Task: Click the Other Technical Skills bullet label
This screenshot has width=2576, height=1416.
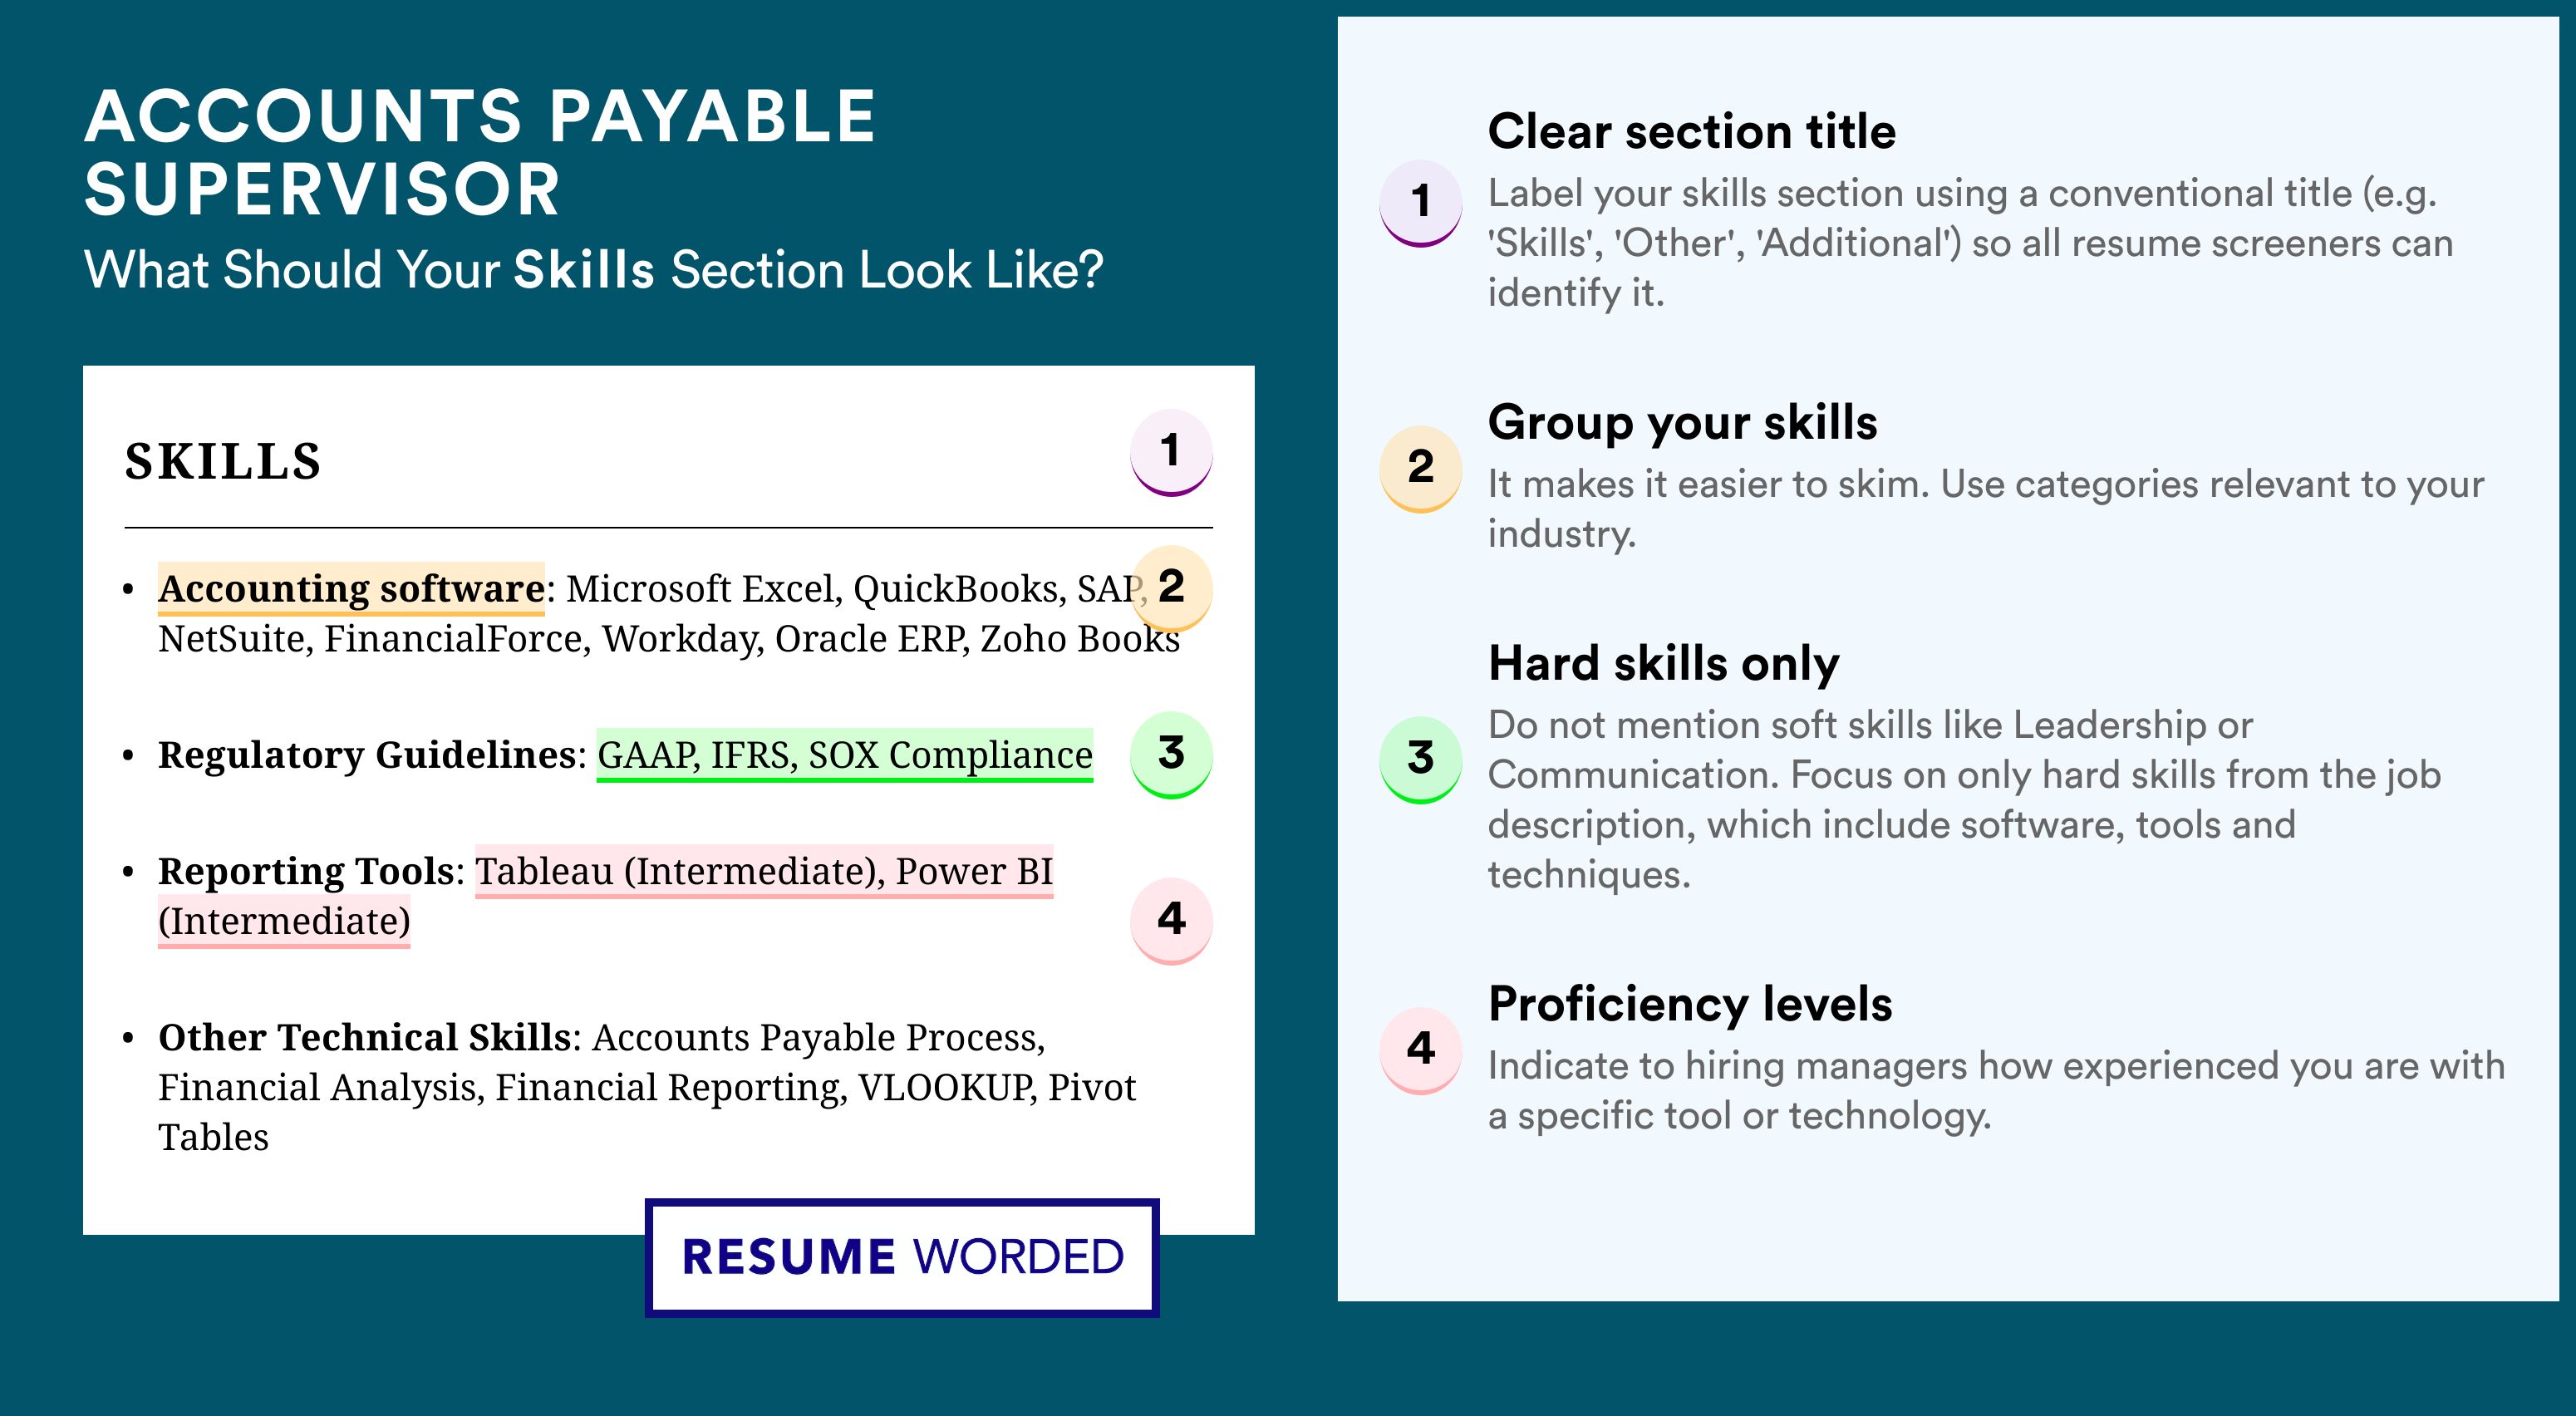Action: (364, 1037)
